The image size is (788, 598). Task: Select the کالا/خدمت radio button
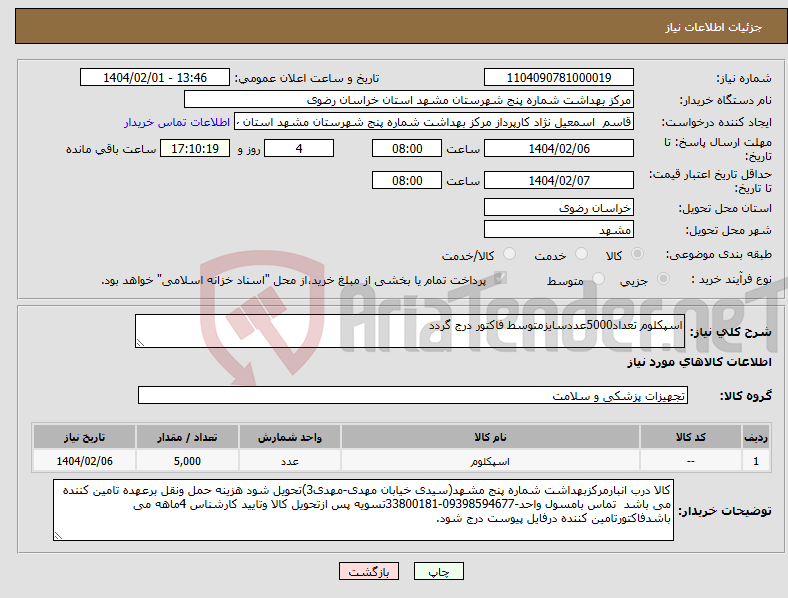click(x=510, y=254)
